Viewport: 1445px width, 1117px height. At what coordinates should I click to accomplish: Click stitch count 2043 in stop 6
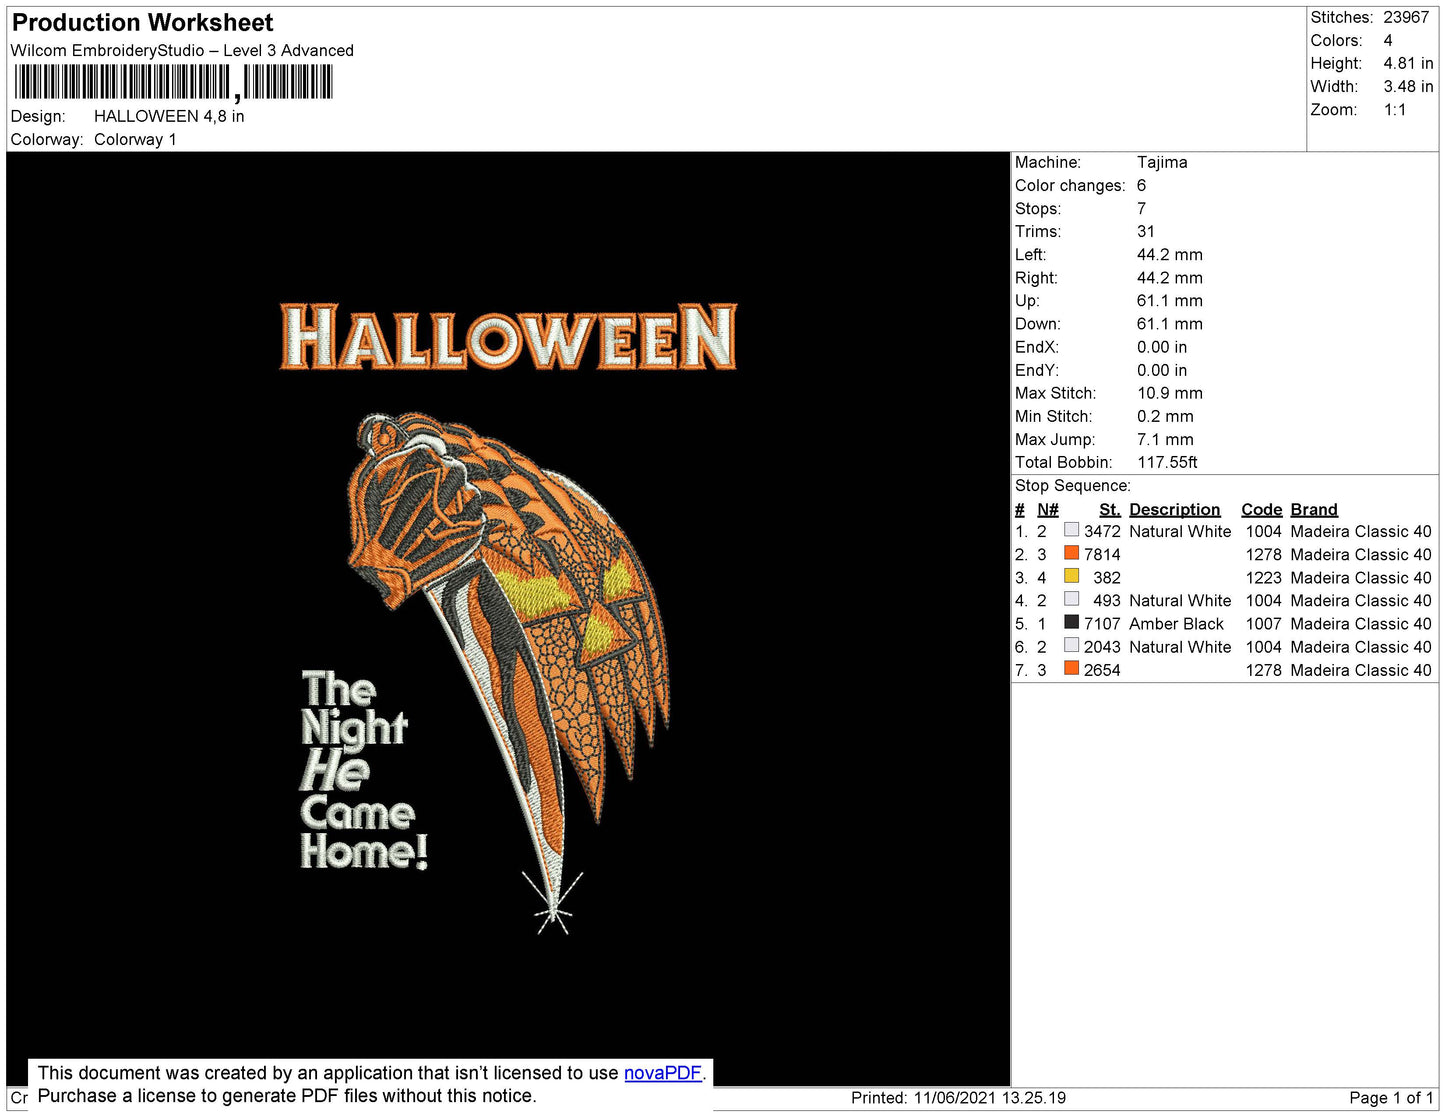point(1102,647)
